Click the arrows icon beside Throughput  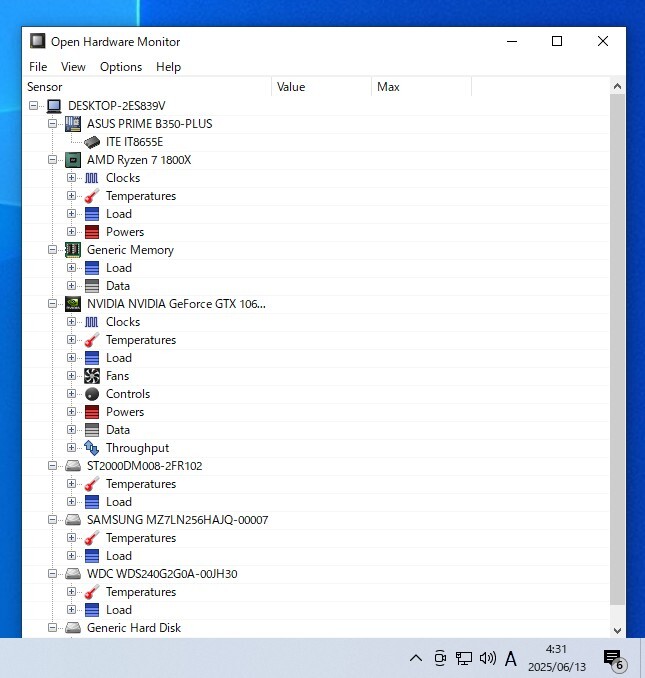tap(92, 448)
